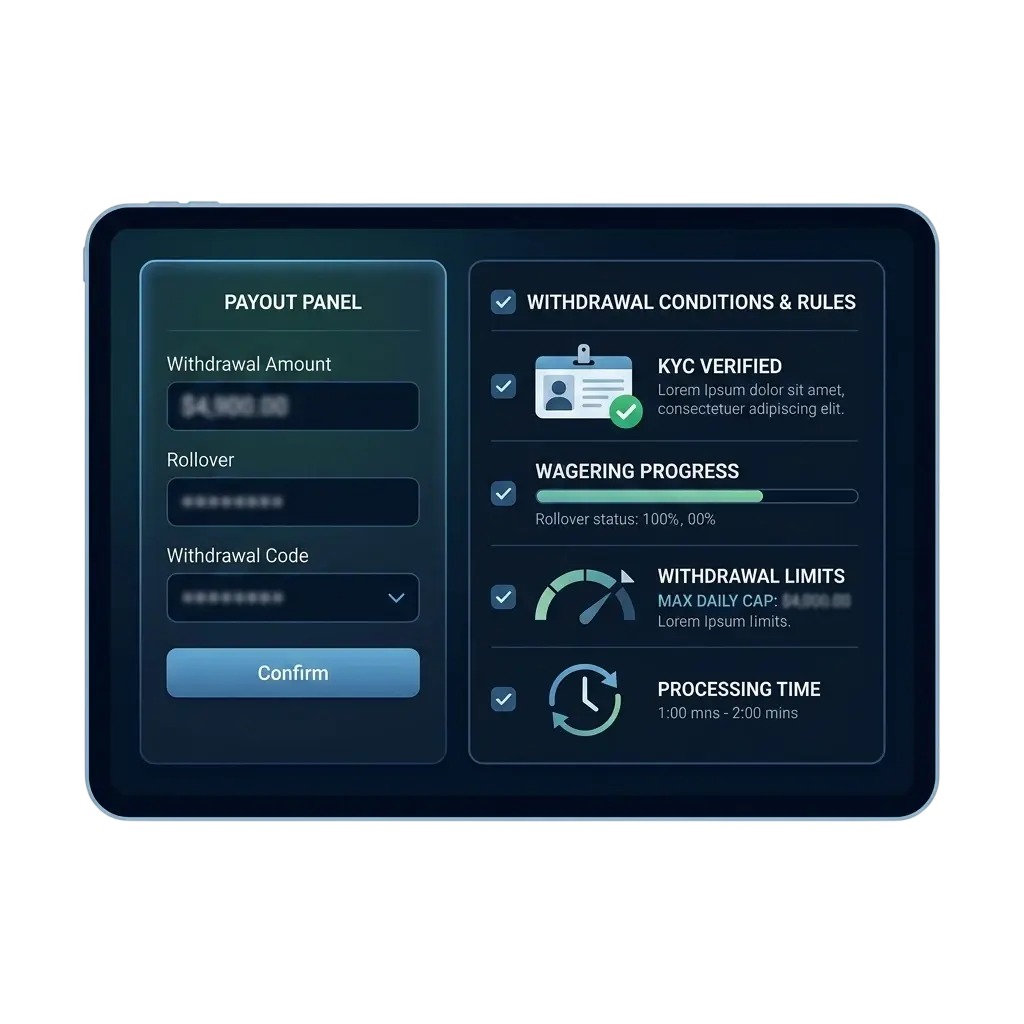Toggle the Wagering Progress checkbox
1024x1024 pixels.
[503, 493]
